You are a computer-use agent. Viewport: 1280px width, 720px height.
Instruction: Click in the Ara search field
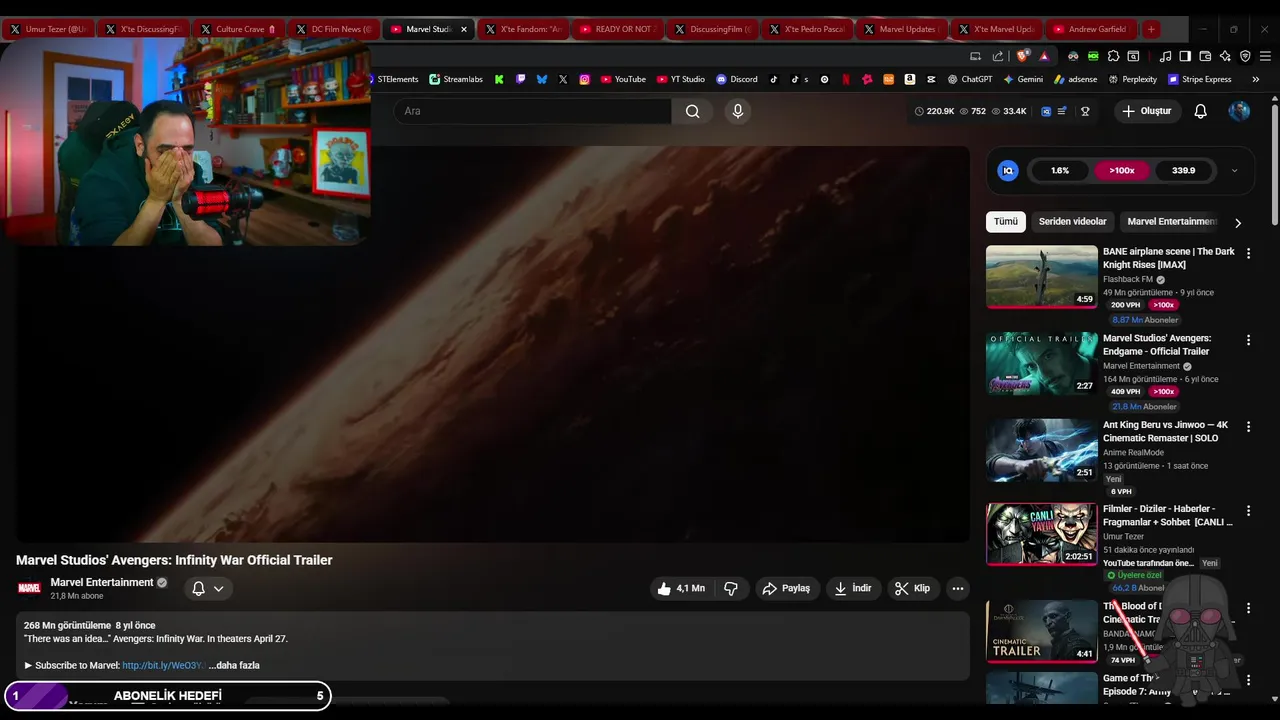(x=532, y=111)
